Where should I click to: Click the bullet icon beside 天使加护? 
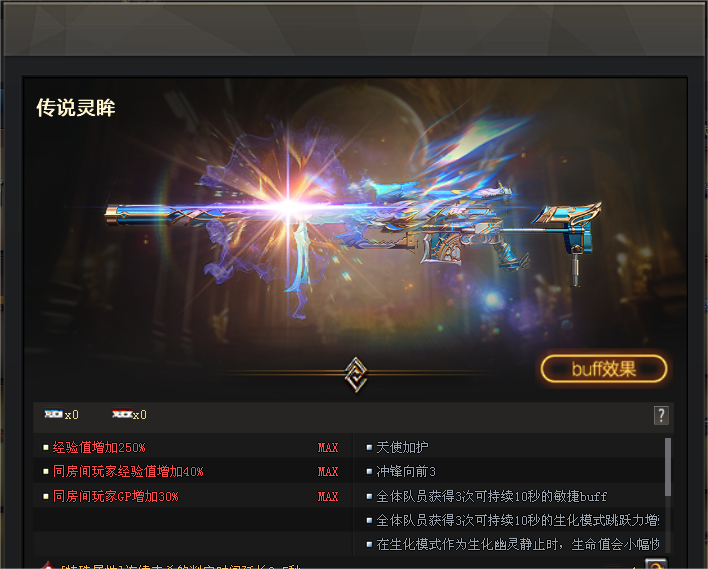point(369,448)
